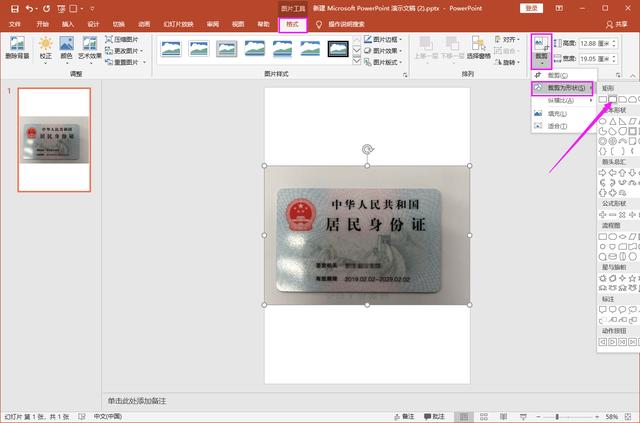This screenshot has height=423, width=640.
Task: Click the rotation handle above the ID card picture
Action: click(x=367, y=149)
